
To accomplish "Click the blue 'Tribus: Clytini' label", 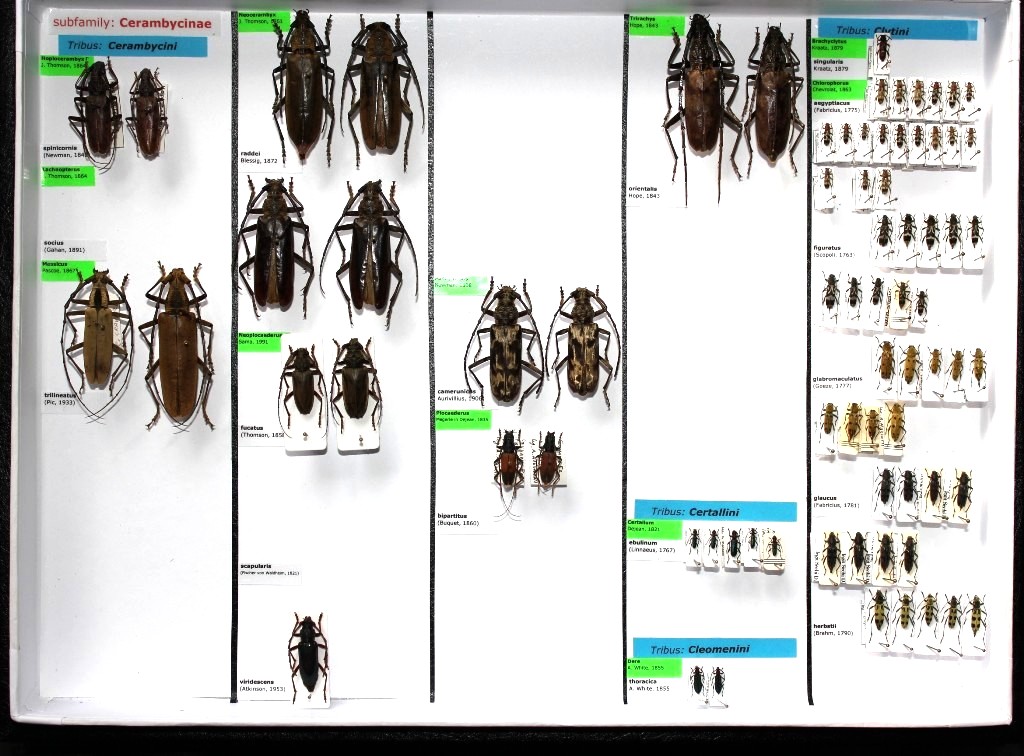I will [x=896, y=30].
